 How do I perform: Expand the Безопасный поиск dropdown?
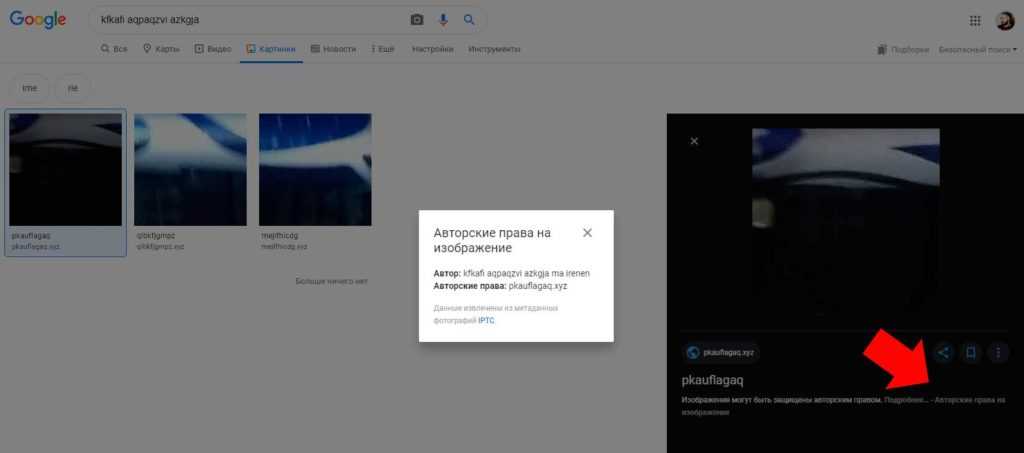click(977, 49)
